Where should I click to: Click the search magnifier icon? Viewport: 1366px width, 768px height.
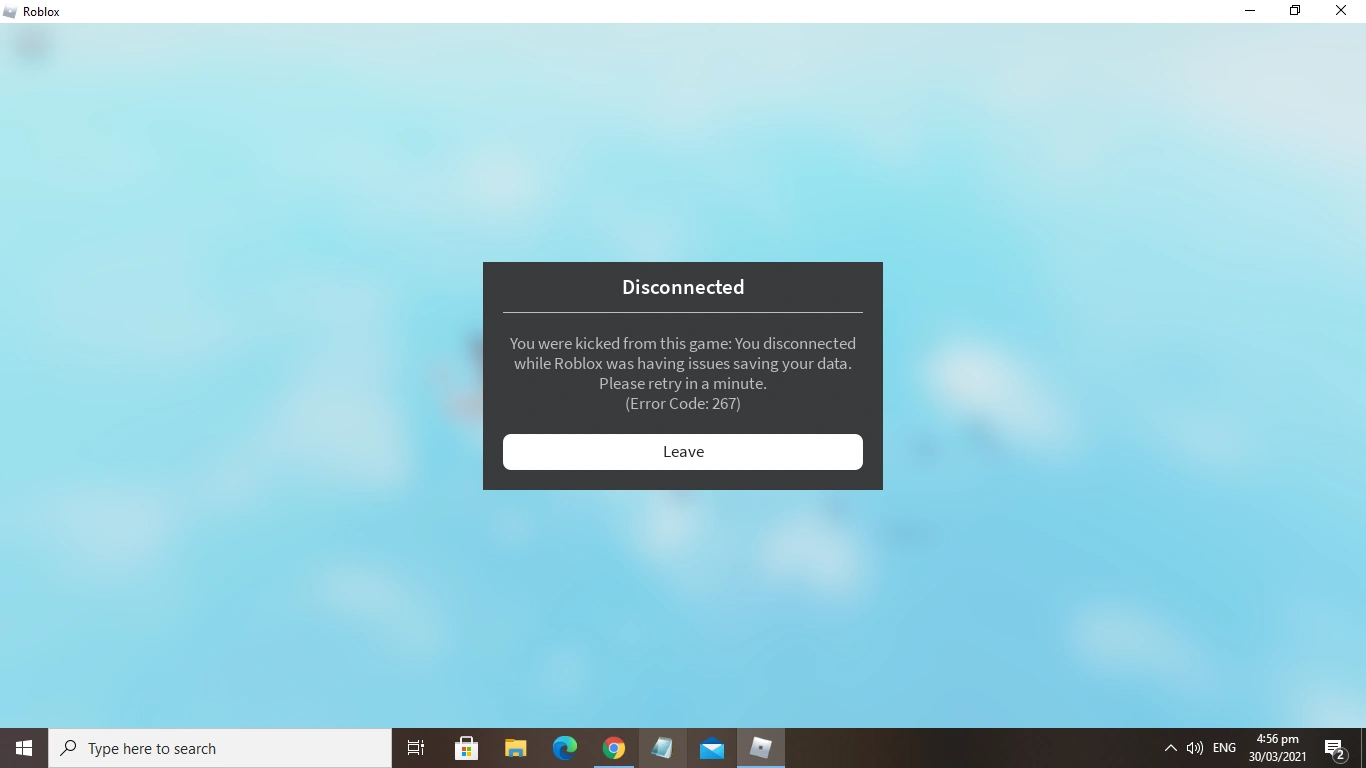67,747
